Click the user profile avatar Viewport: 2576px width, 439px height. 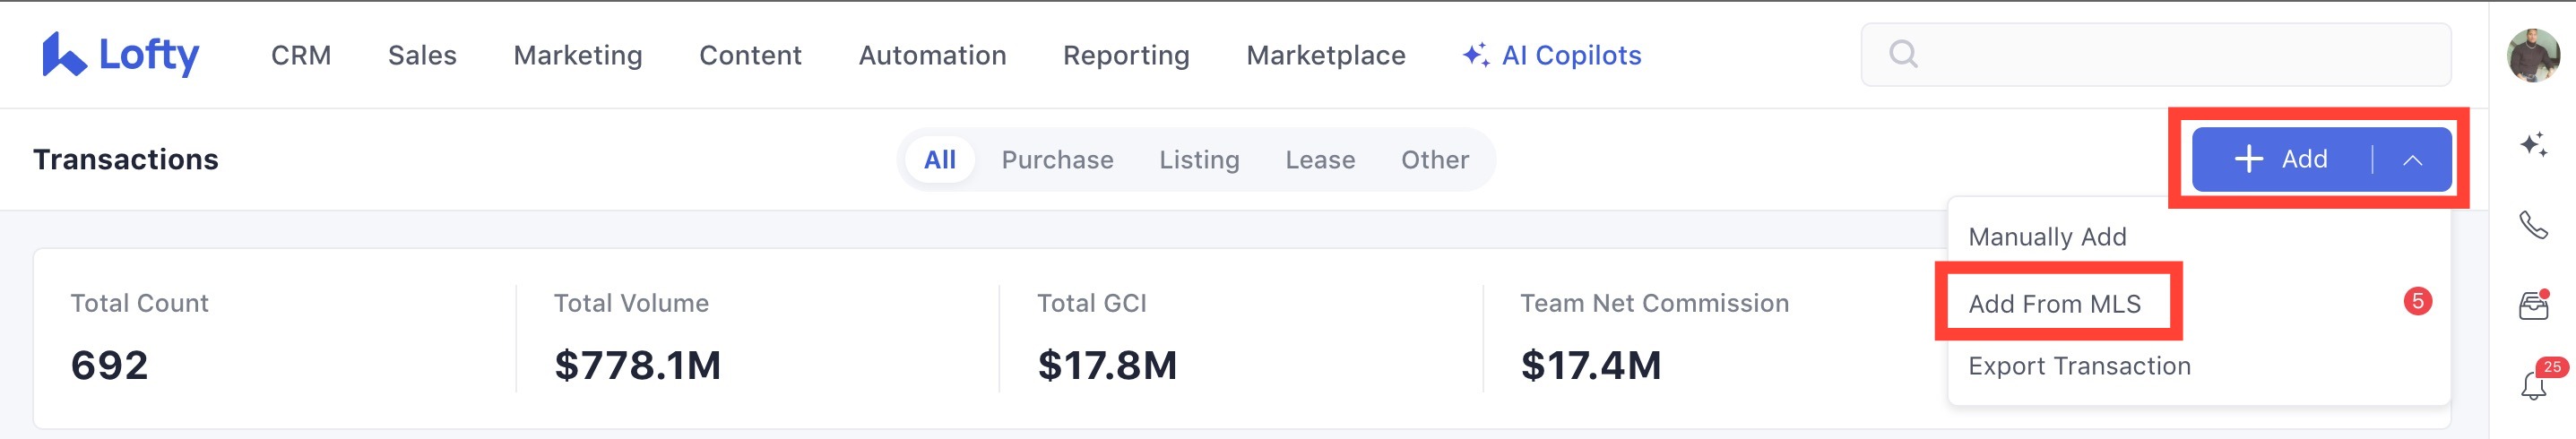click(x=2532, y=55)
